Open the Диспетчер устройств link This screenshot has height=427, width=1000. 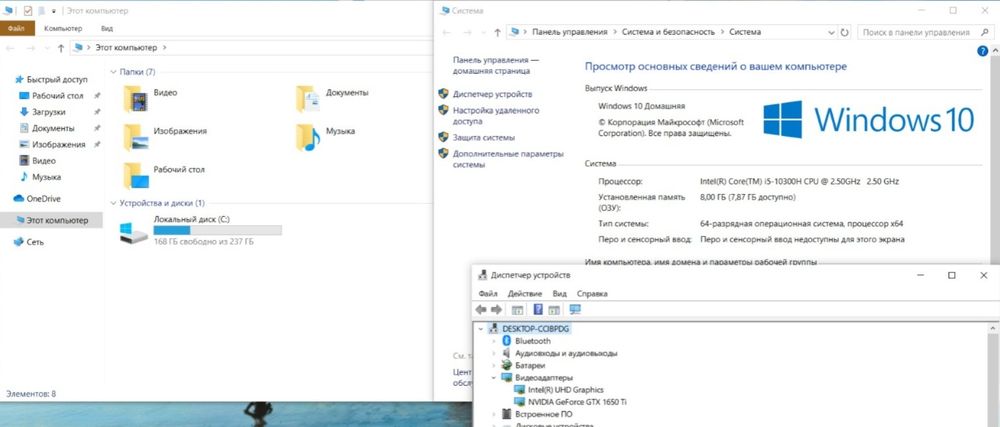492,94
